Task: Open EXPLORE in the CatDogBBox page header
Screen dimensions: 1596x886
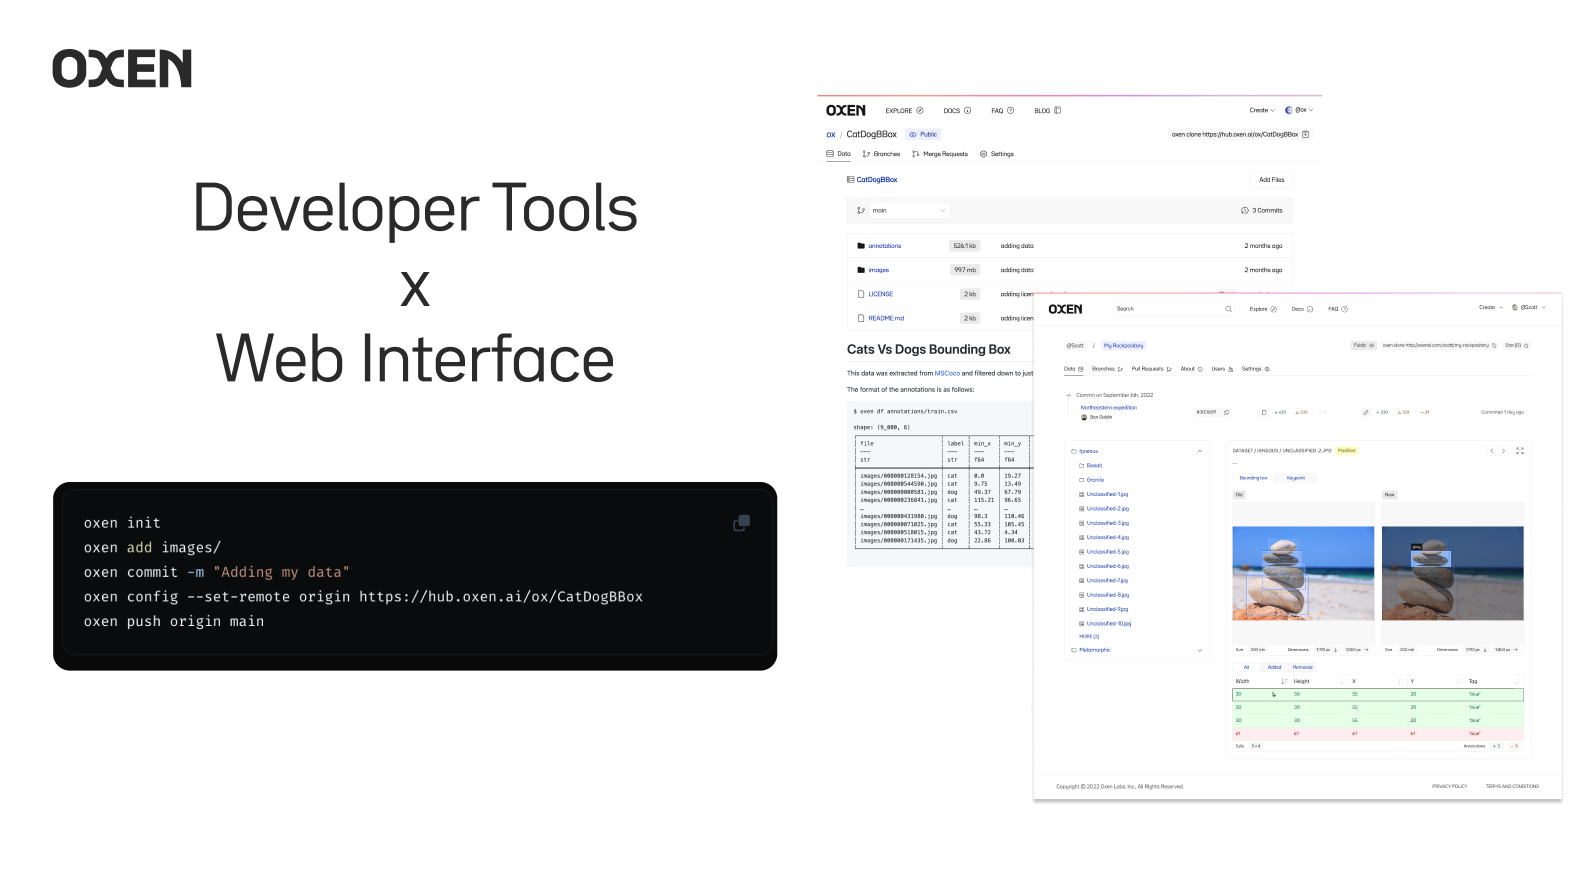Action: point(904,111)
